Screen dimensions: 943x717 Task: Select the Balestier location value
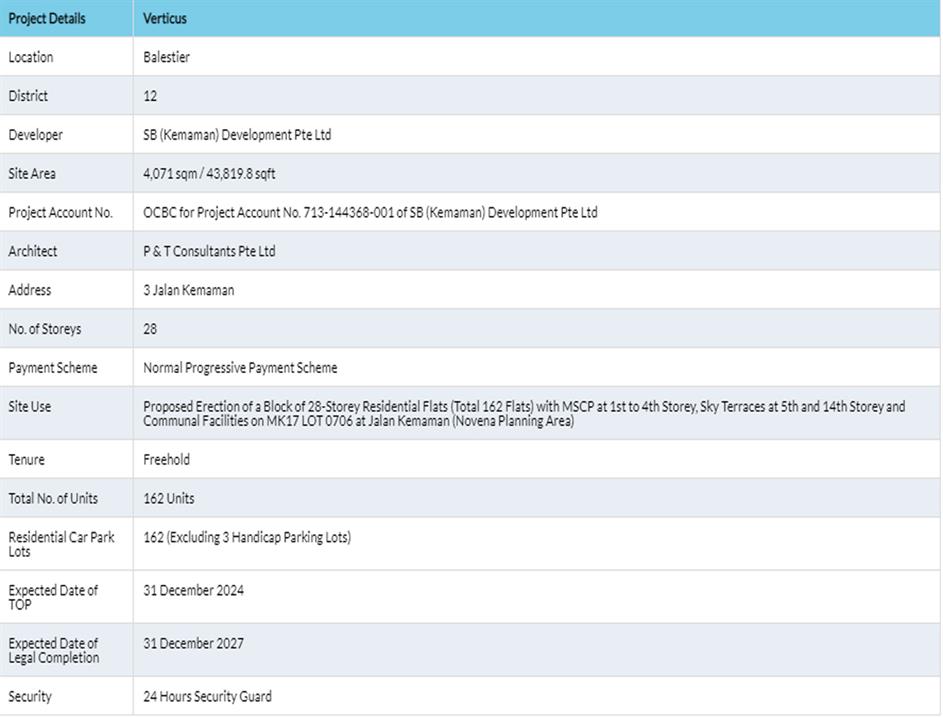click(x=166, y=57)
